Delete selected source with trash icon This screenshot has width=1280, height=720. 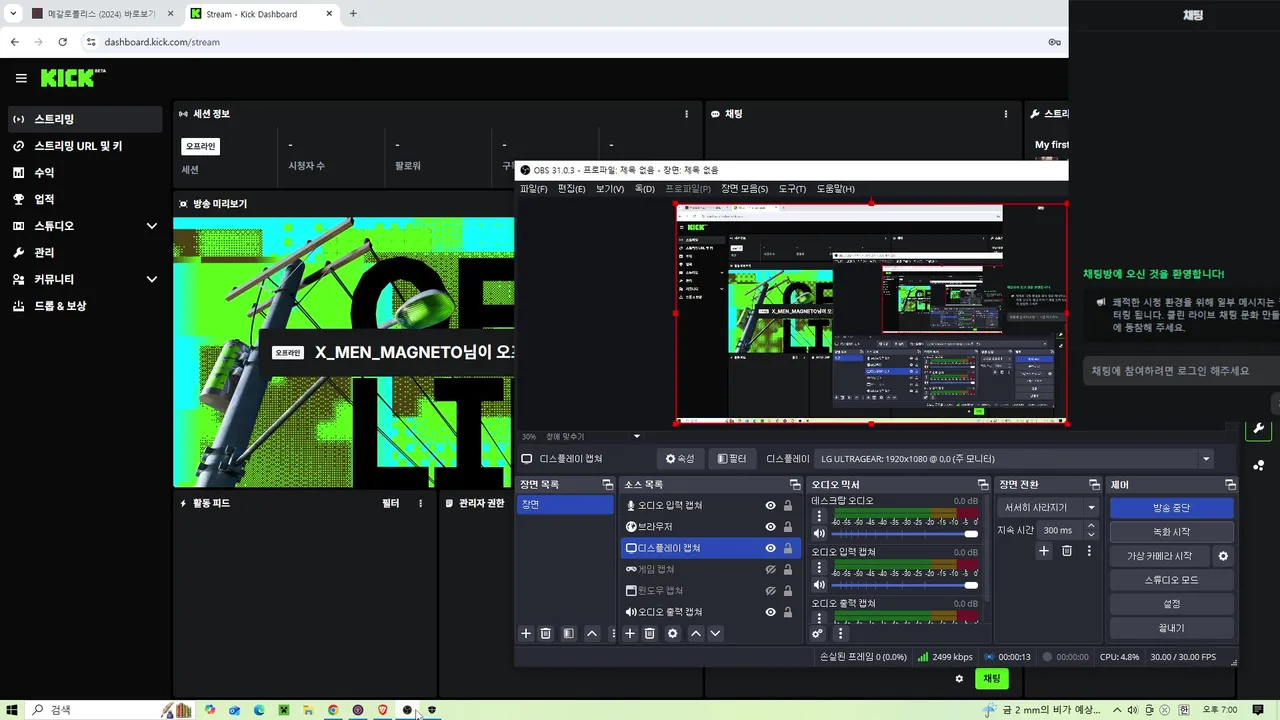pyautogui.click(x=649, y=633)
